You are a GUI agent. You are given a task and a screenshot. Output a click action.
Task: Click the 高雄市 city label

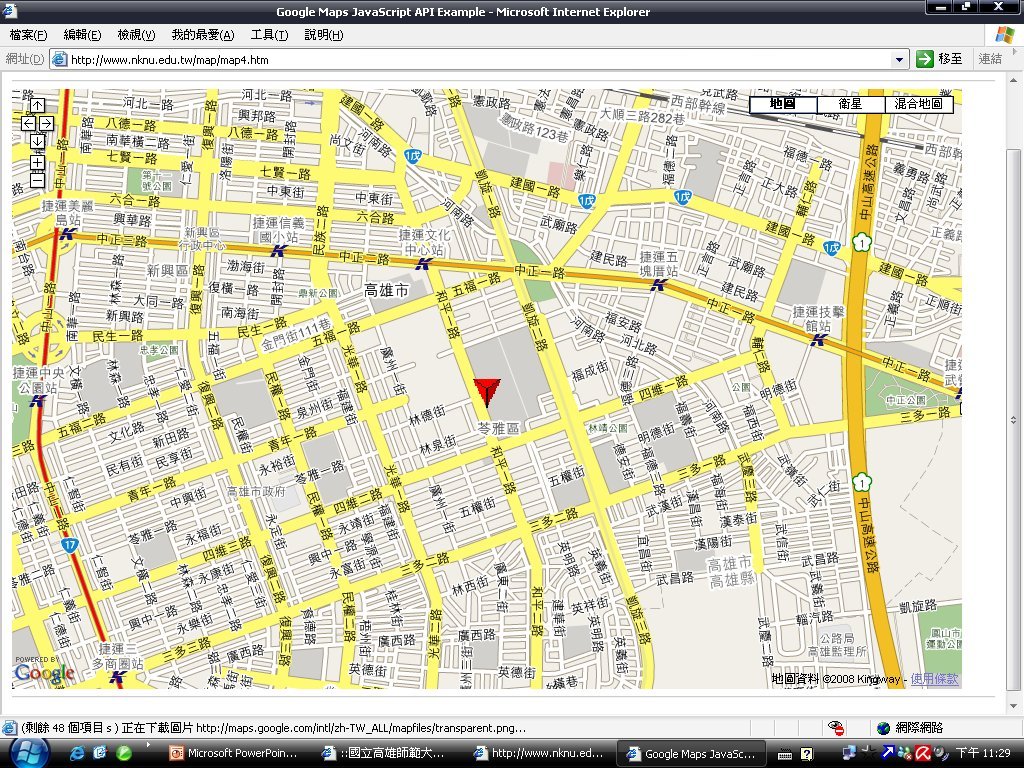point(386,291)
